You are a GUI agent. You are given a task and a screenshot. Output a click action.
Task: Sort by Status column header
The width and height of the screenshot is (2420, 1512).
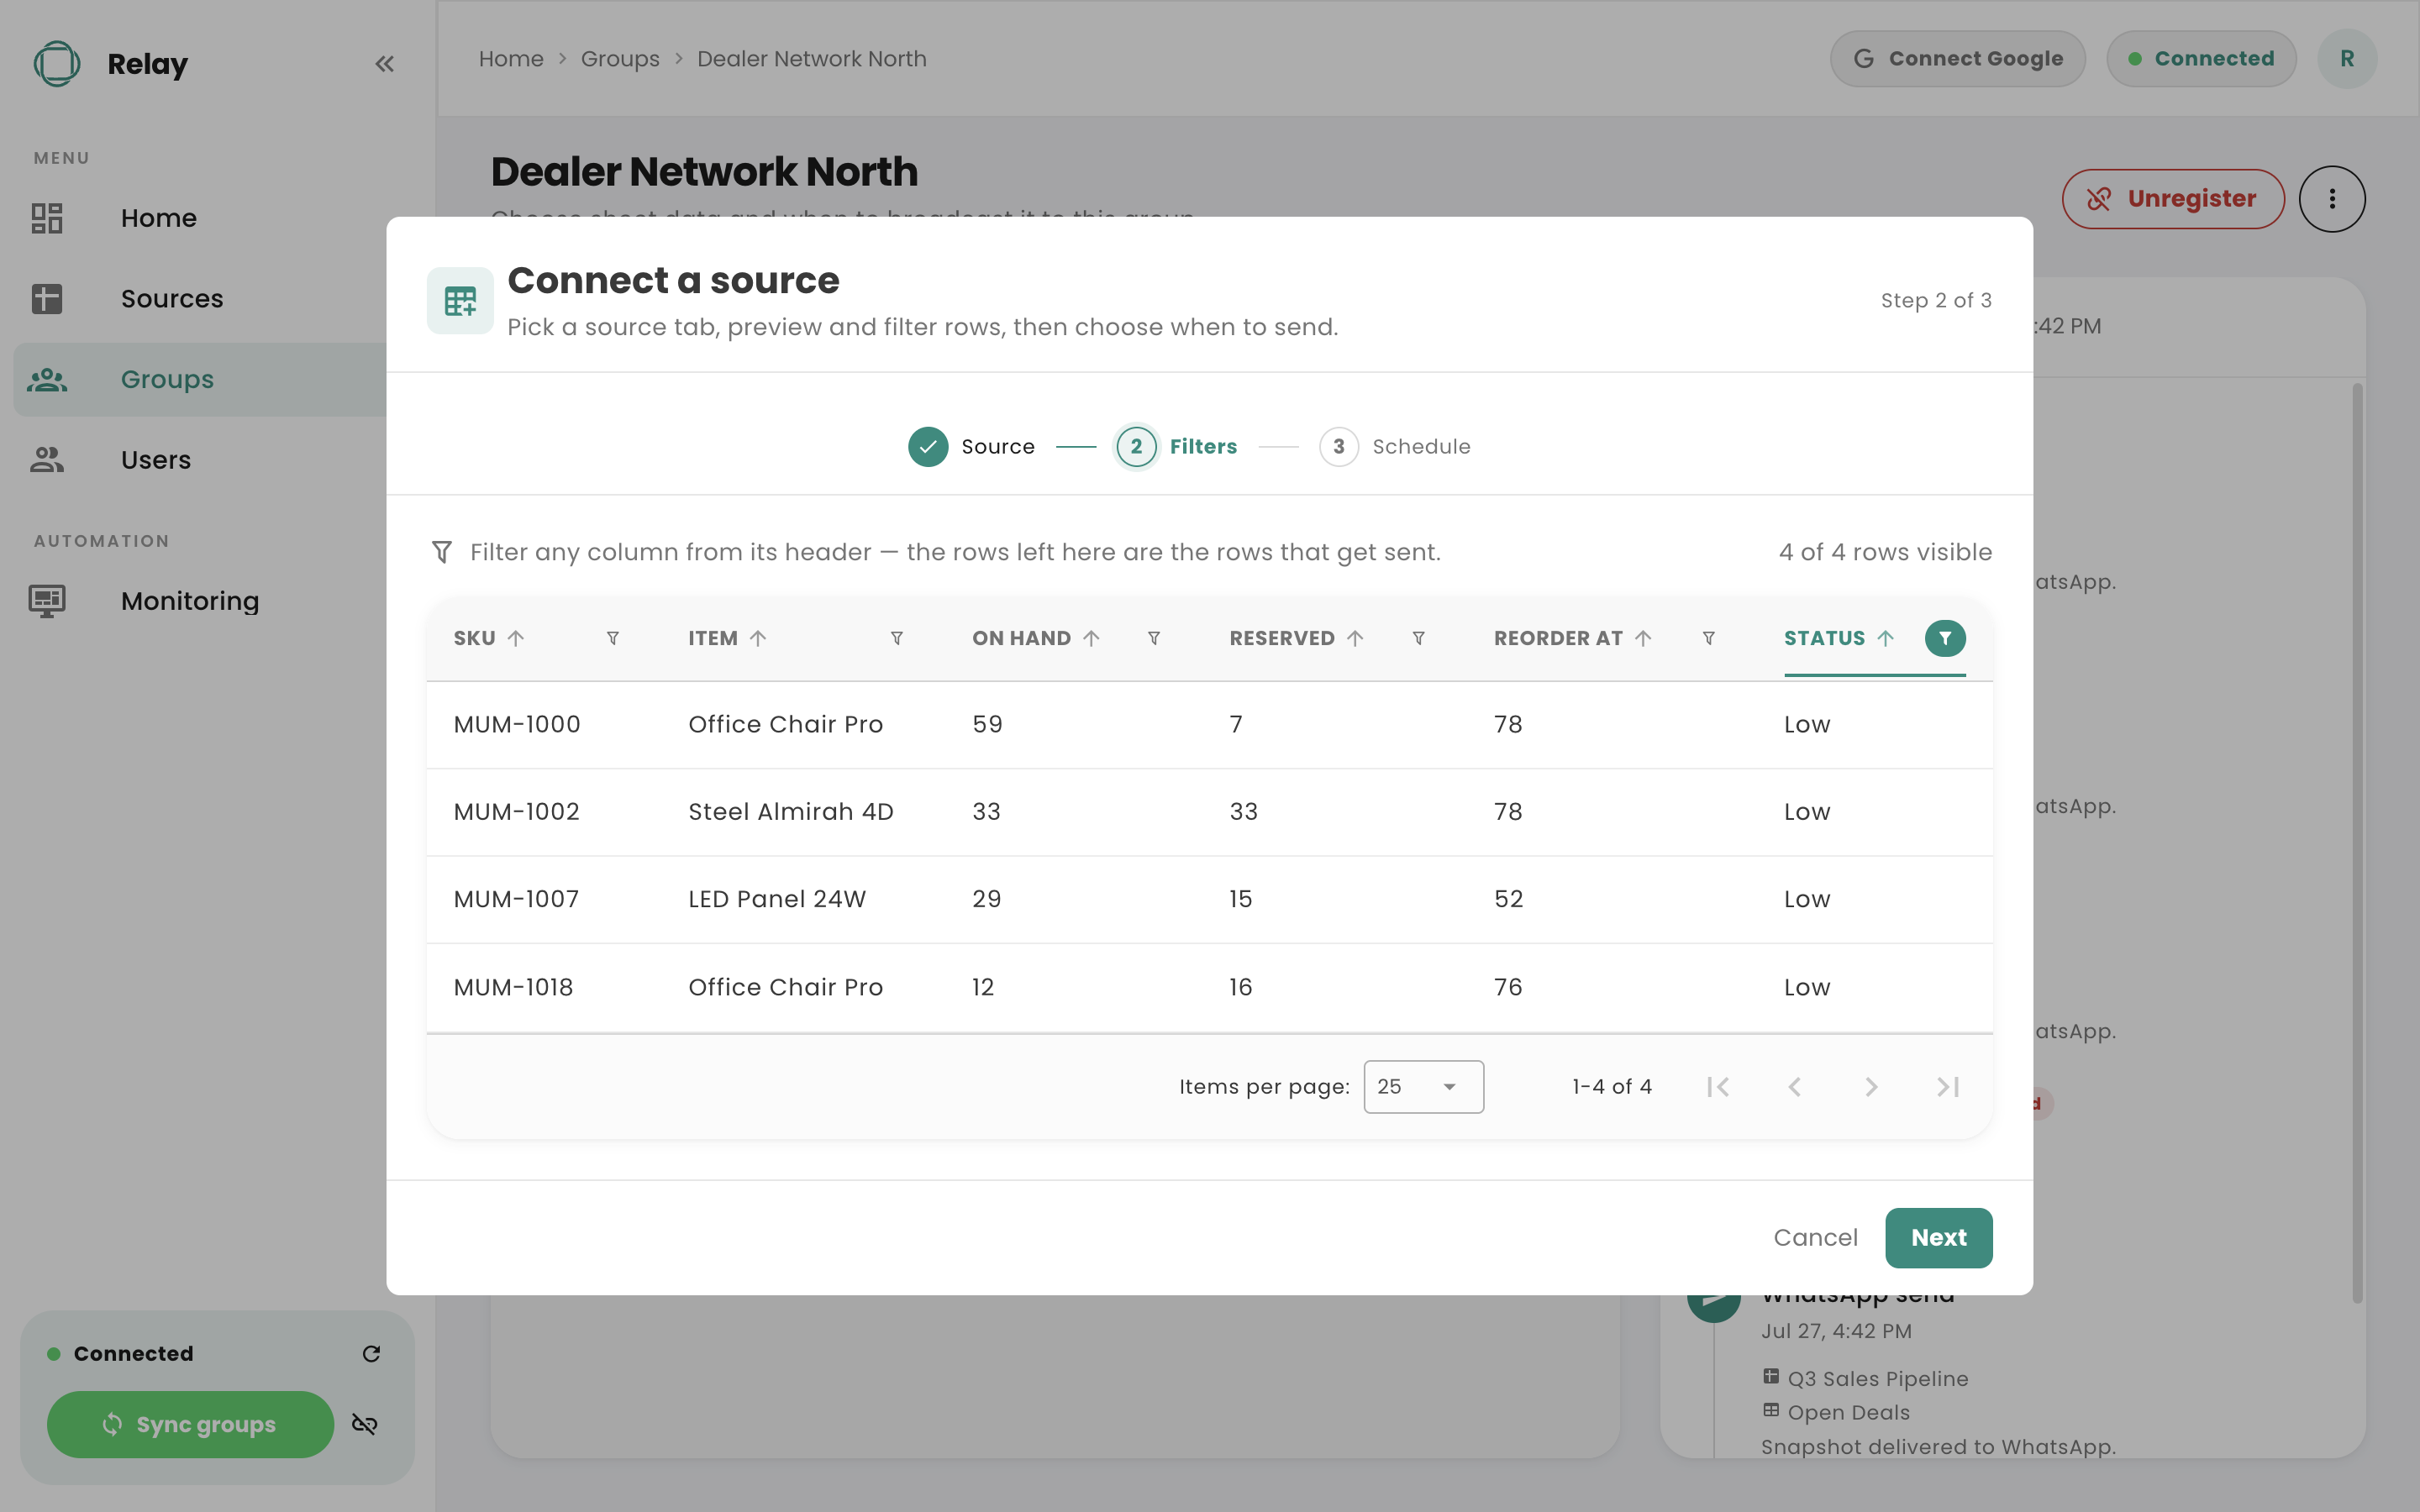[1840, 638]
